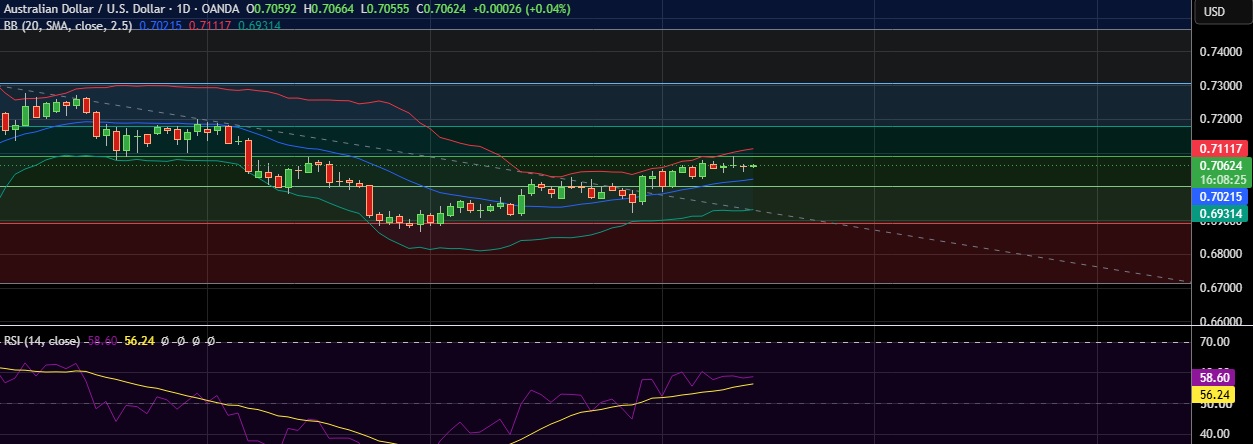The width and height of the screenshot is (1253, 444).
Task: Click the purple 58.60 RSI axis label
Action: [x=1214, y=378]
